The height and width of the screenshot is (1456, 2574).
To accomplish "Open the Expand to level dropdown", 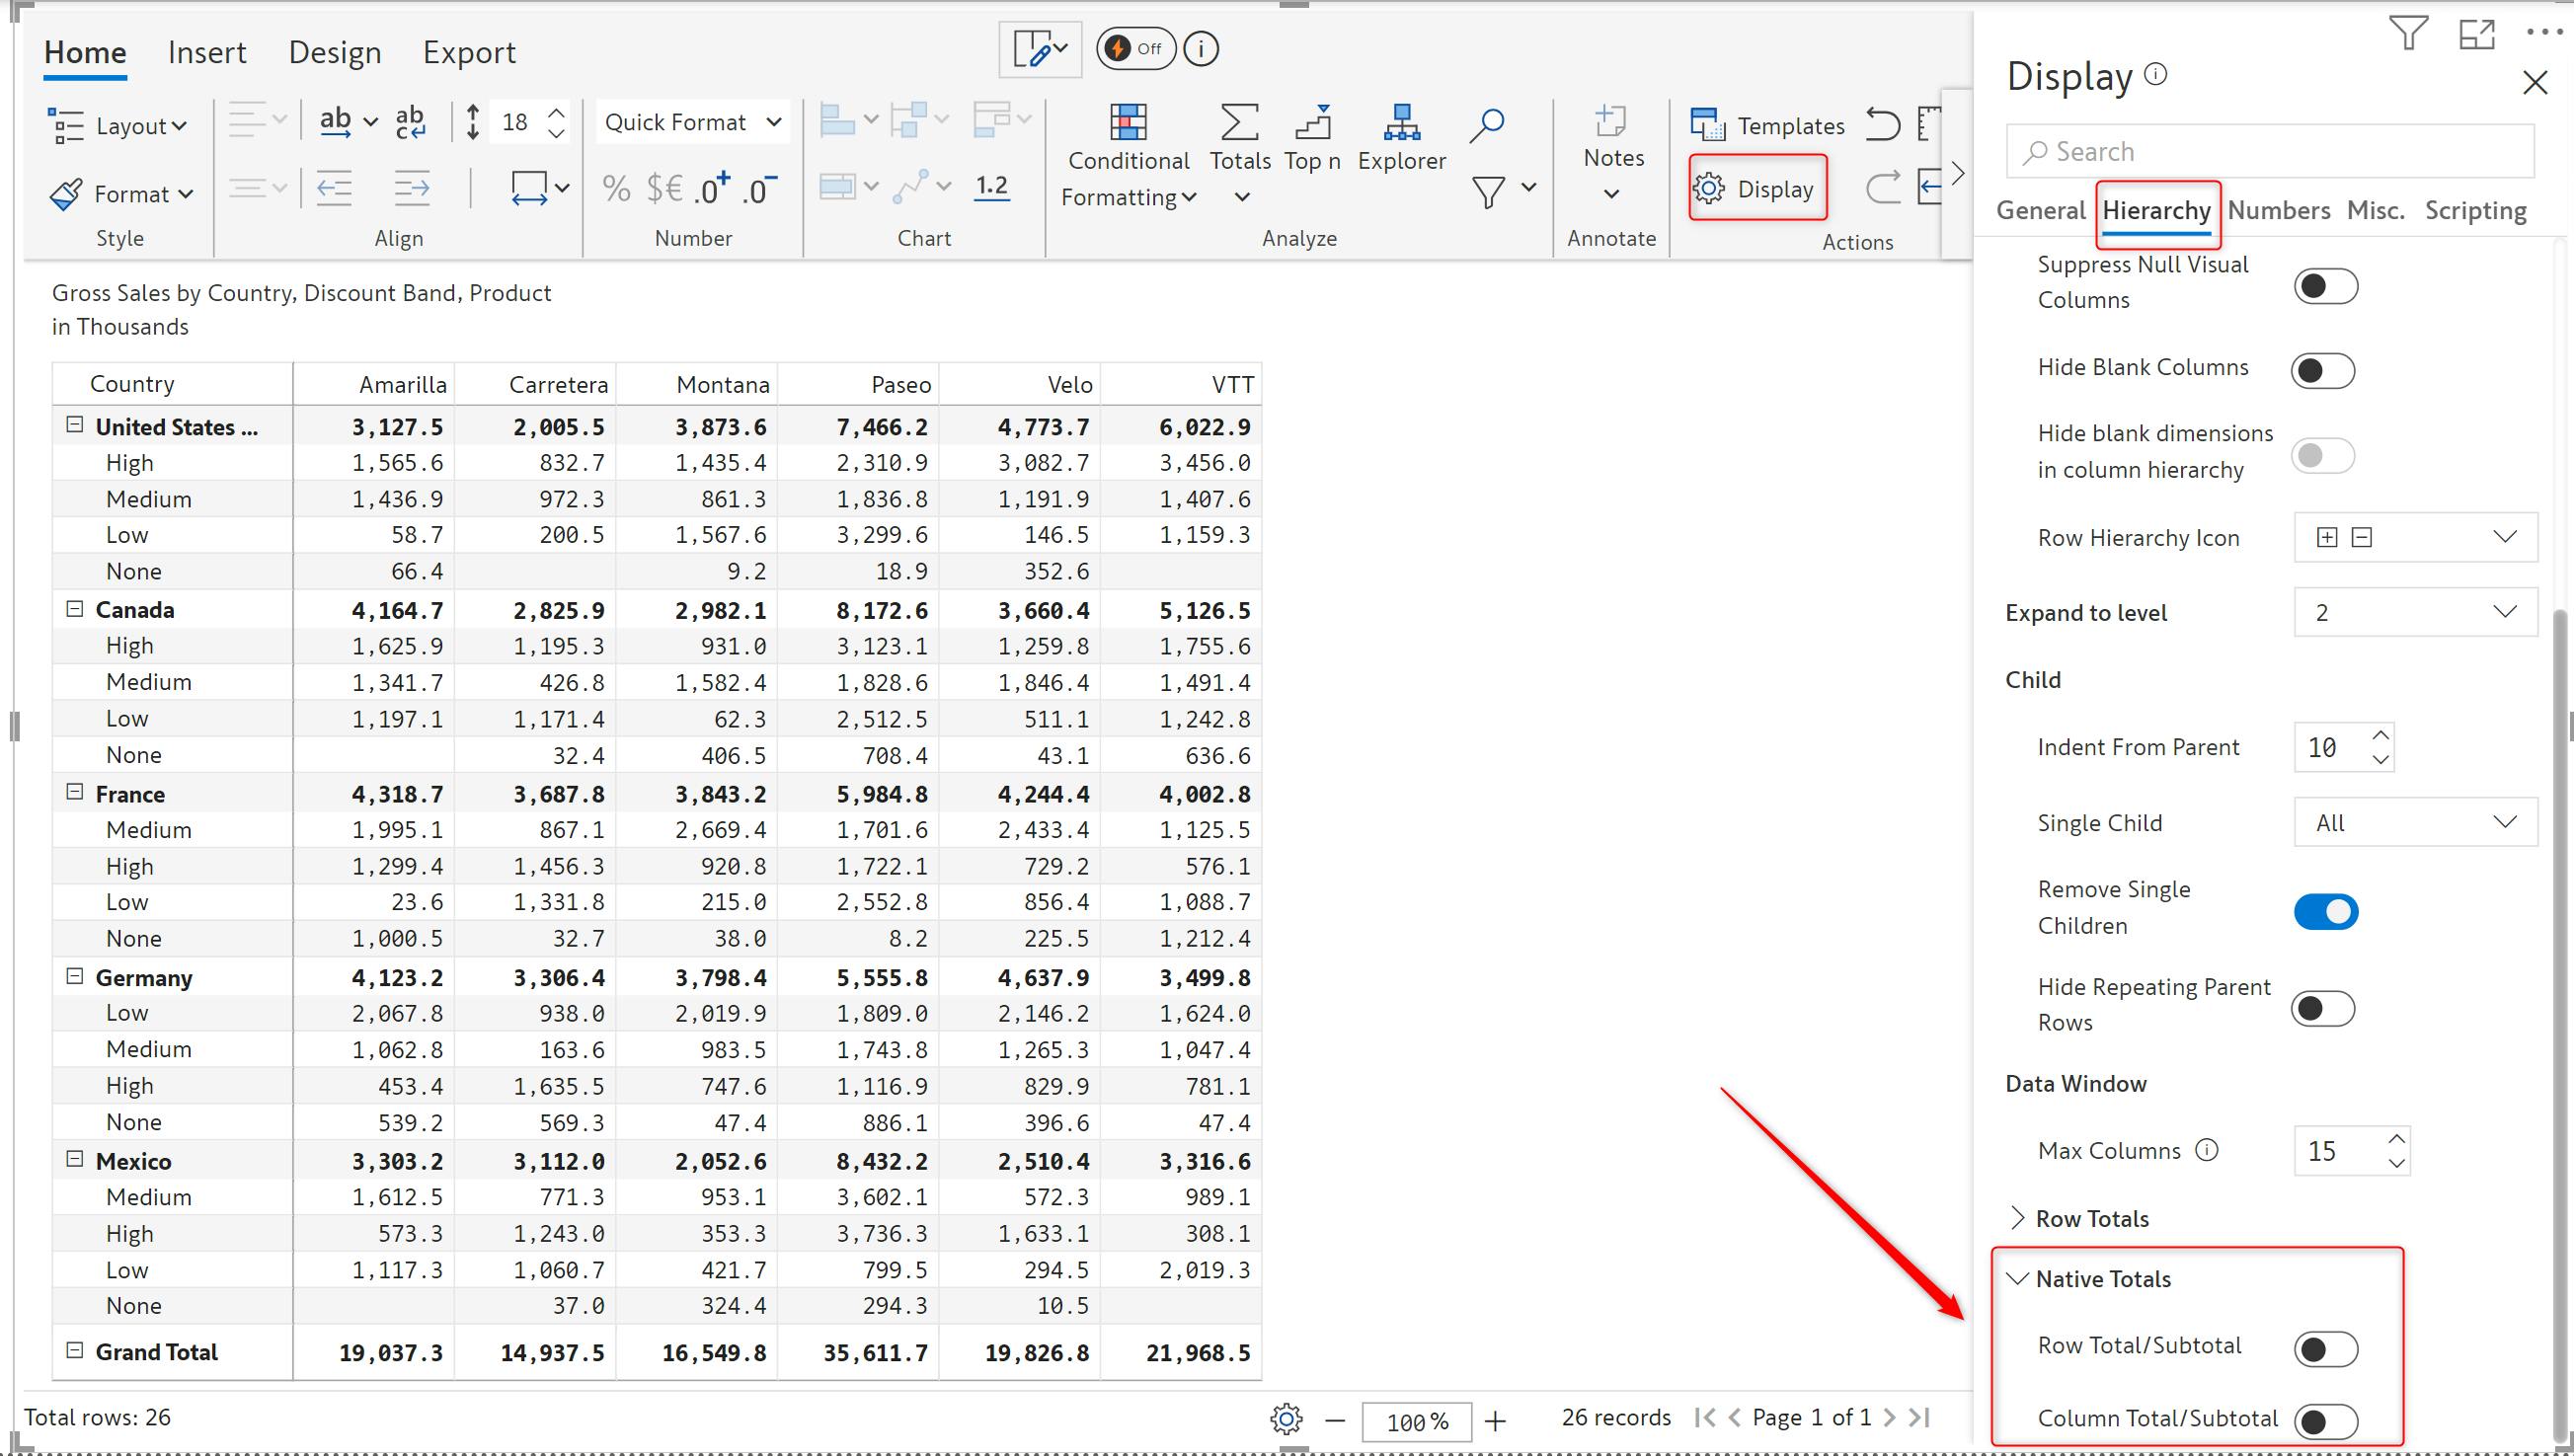I will coord(2414,612).
